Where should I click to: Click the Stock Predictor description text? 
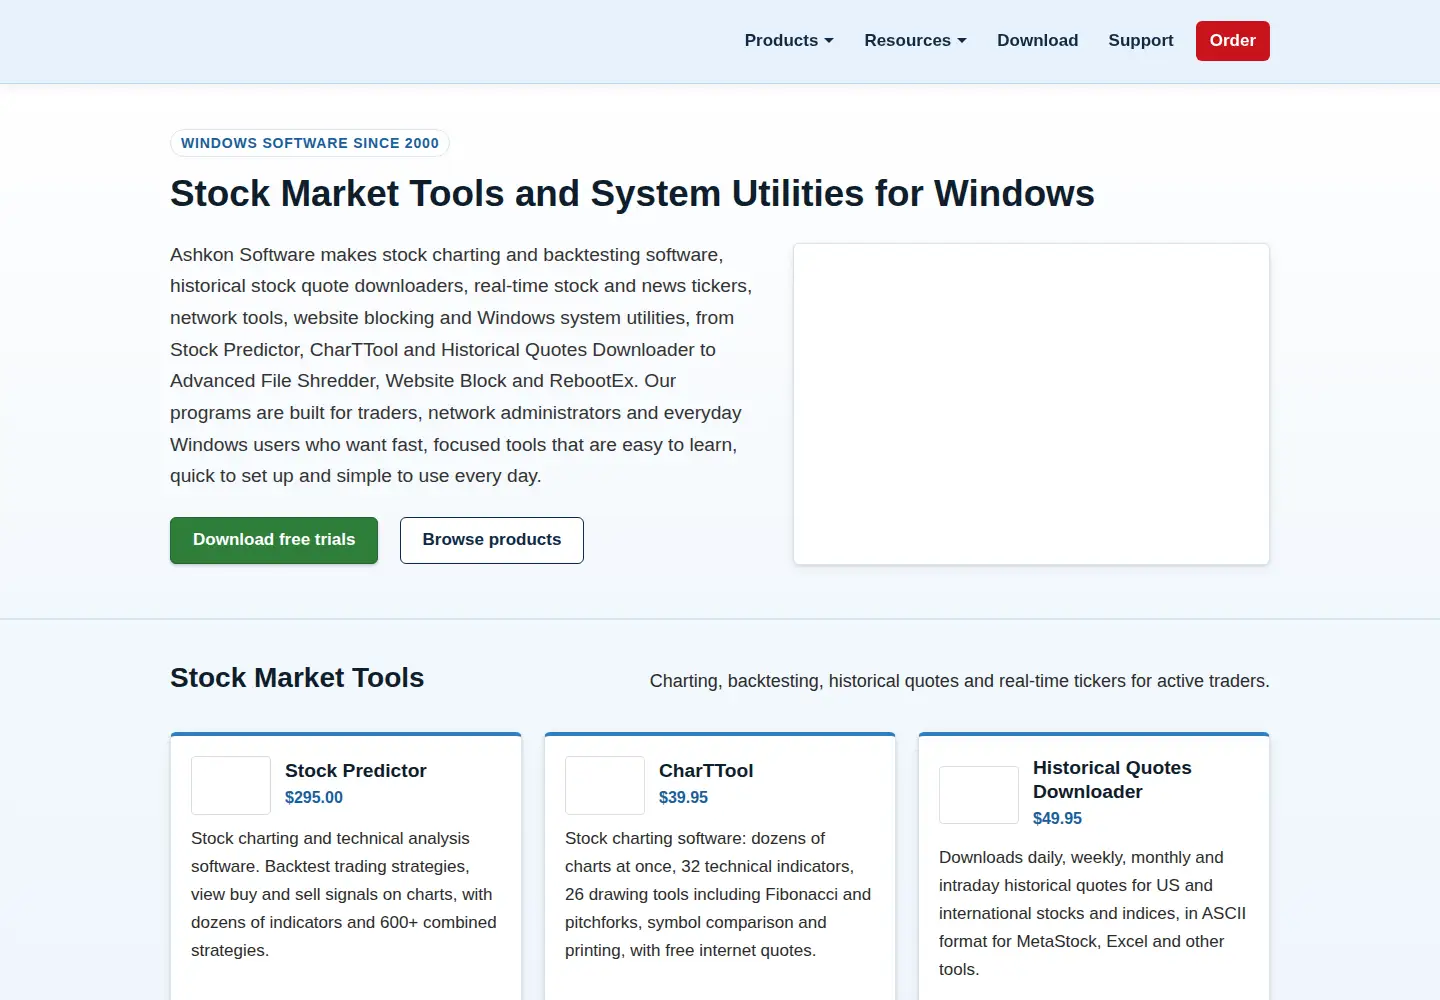344,895
